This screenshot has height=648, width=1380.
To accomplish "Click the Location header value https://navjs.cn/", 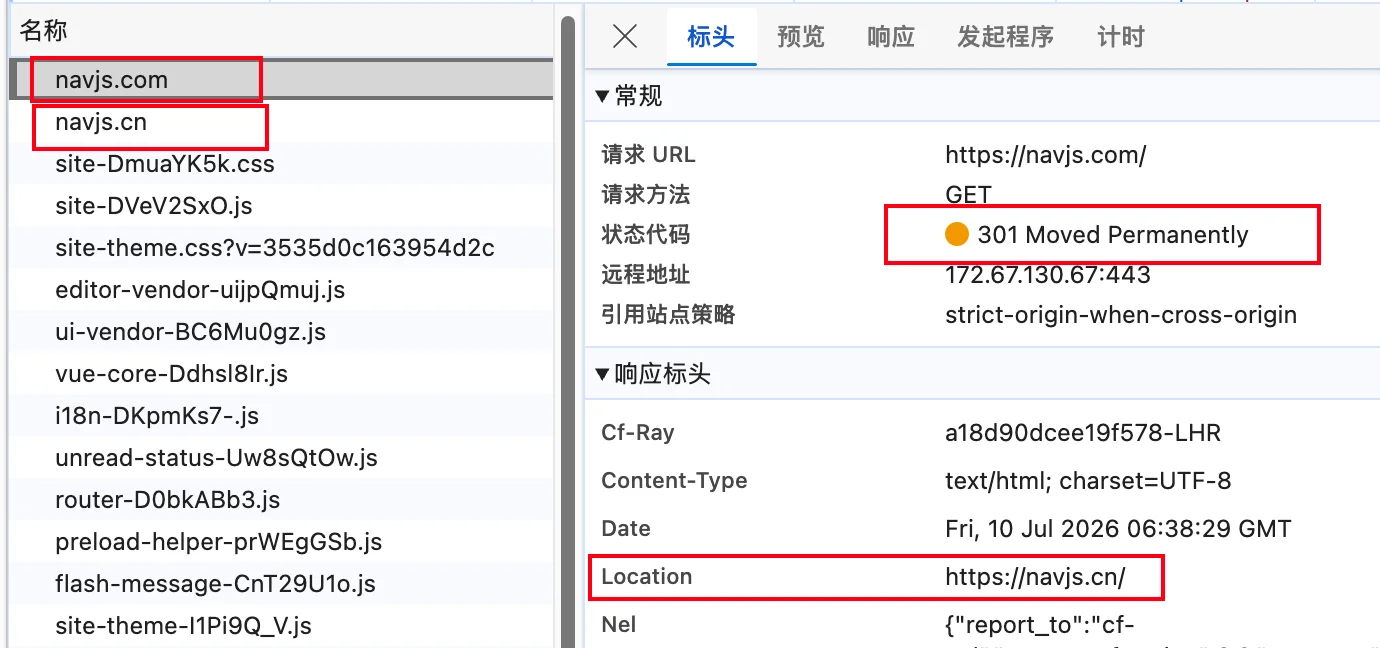I will tap(1035, 577).
